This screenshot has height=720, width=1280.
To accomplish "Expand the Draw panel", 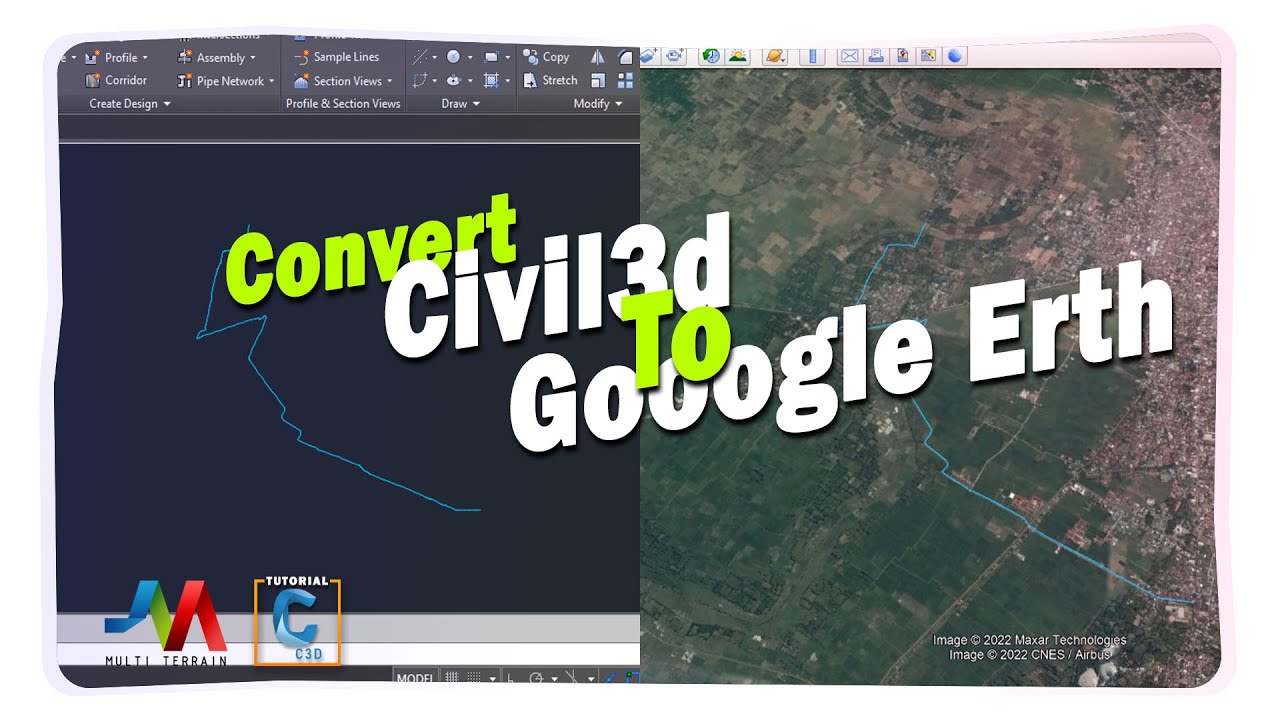I will (461, 103).
